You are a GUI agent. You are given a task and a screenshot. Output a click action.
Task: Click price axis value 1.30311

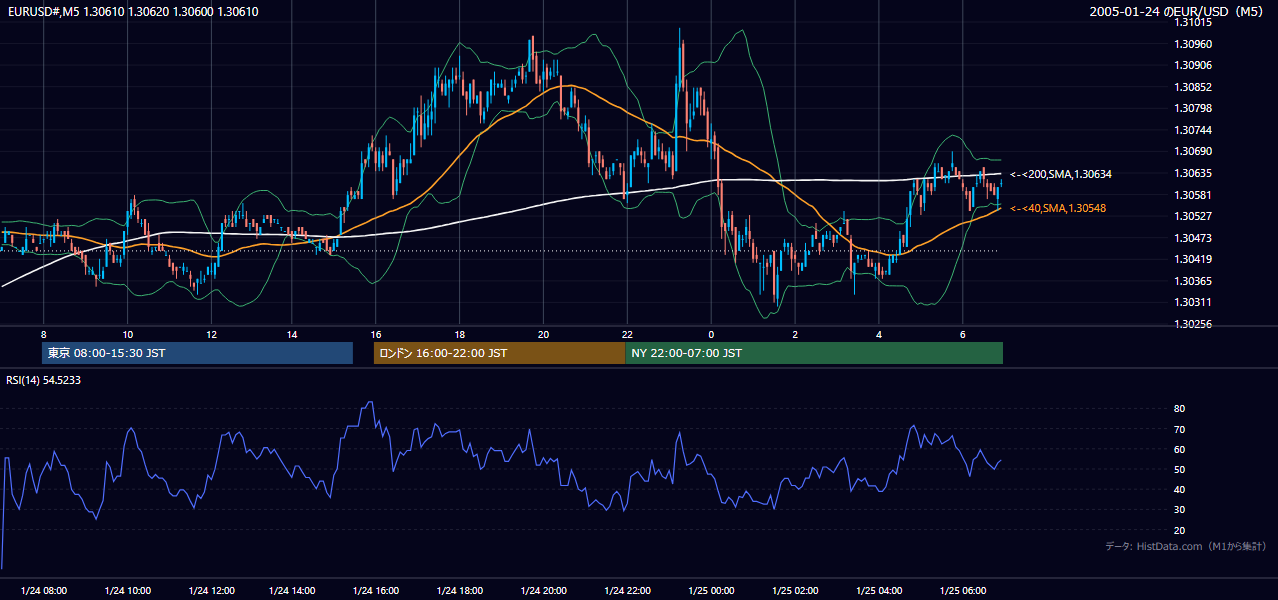[x=1193, y=302]
